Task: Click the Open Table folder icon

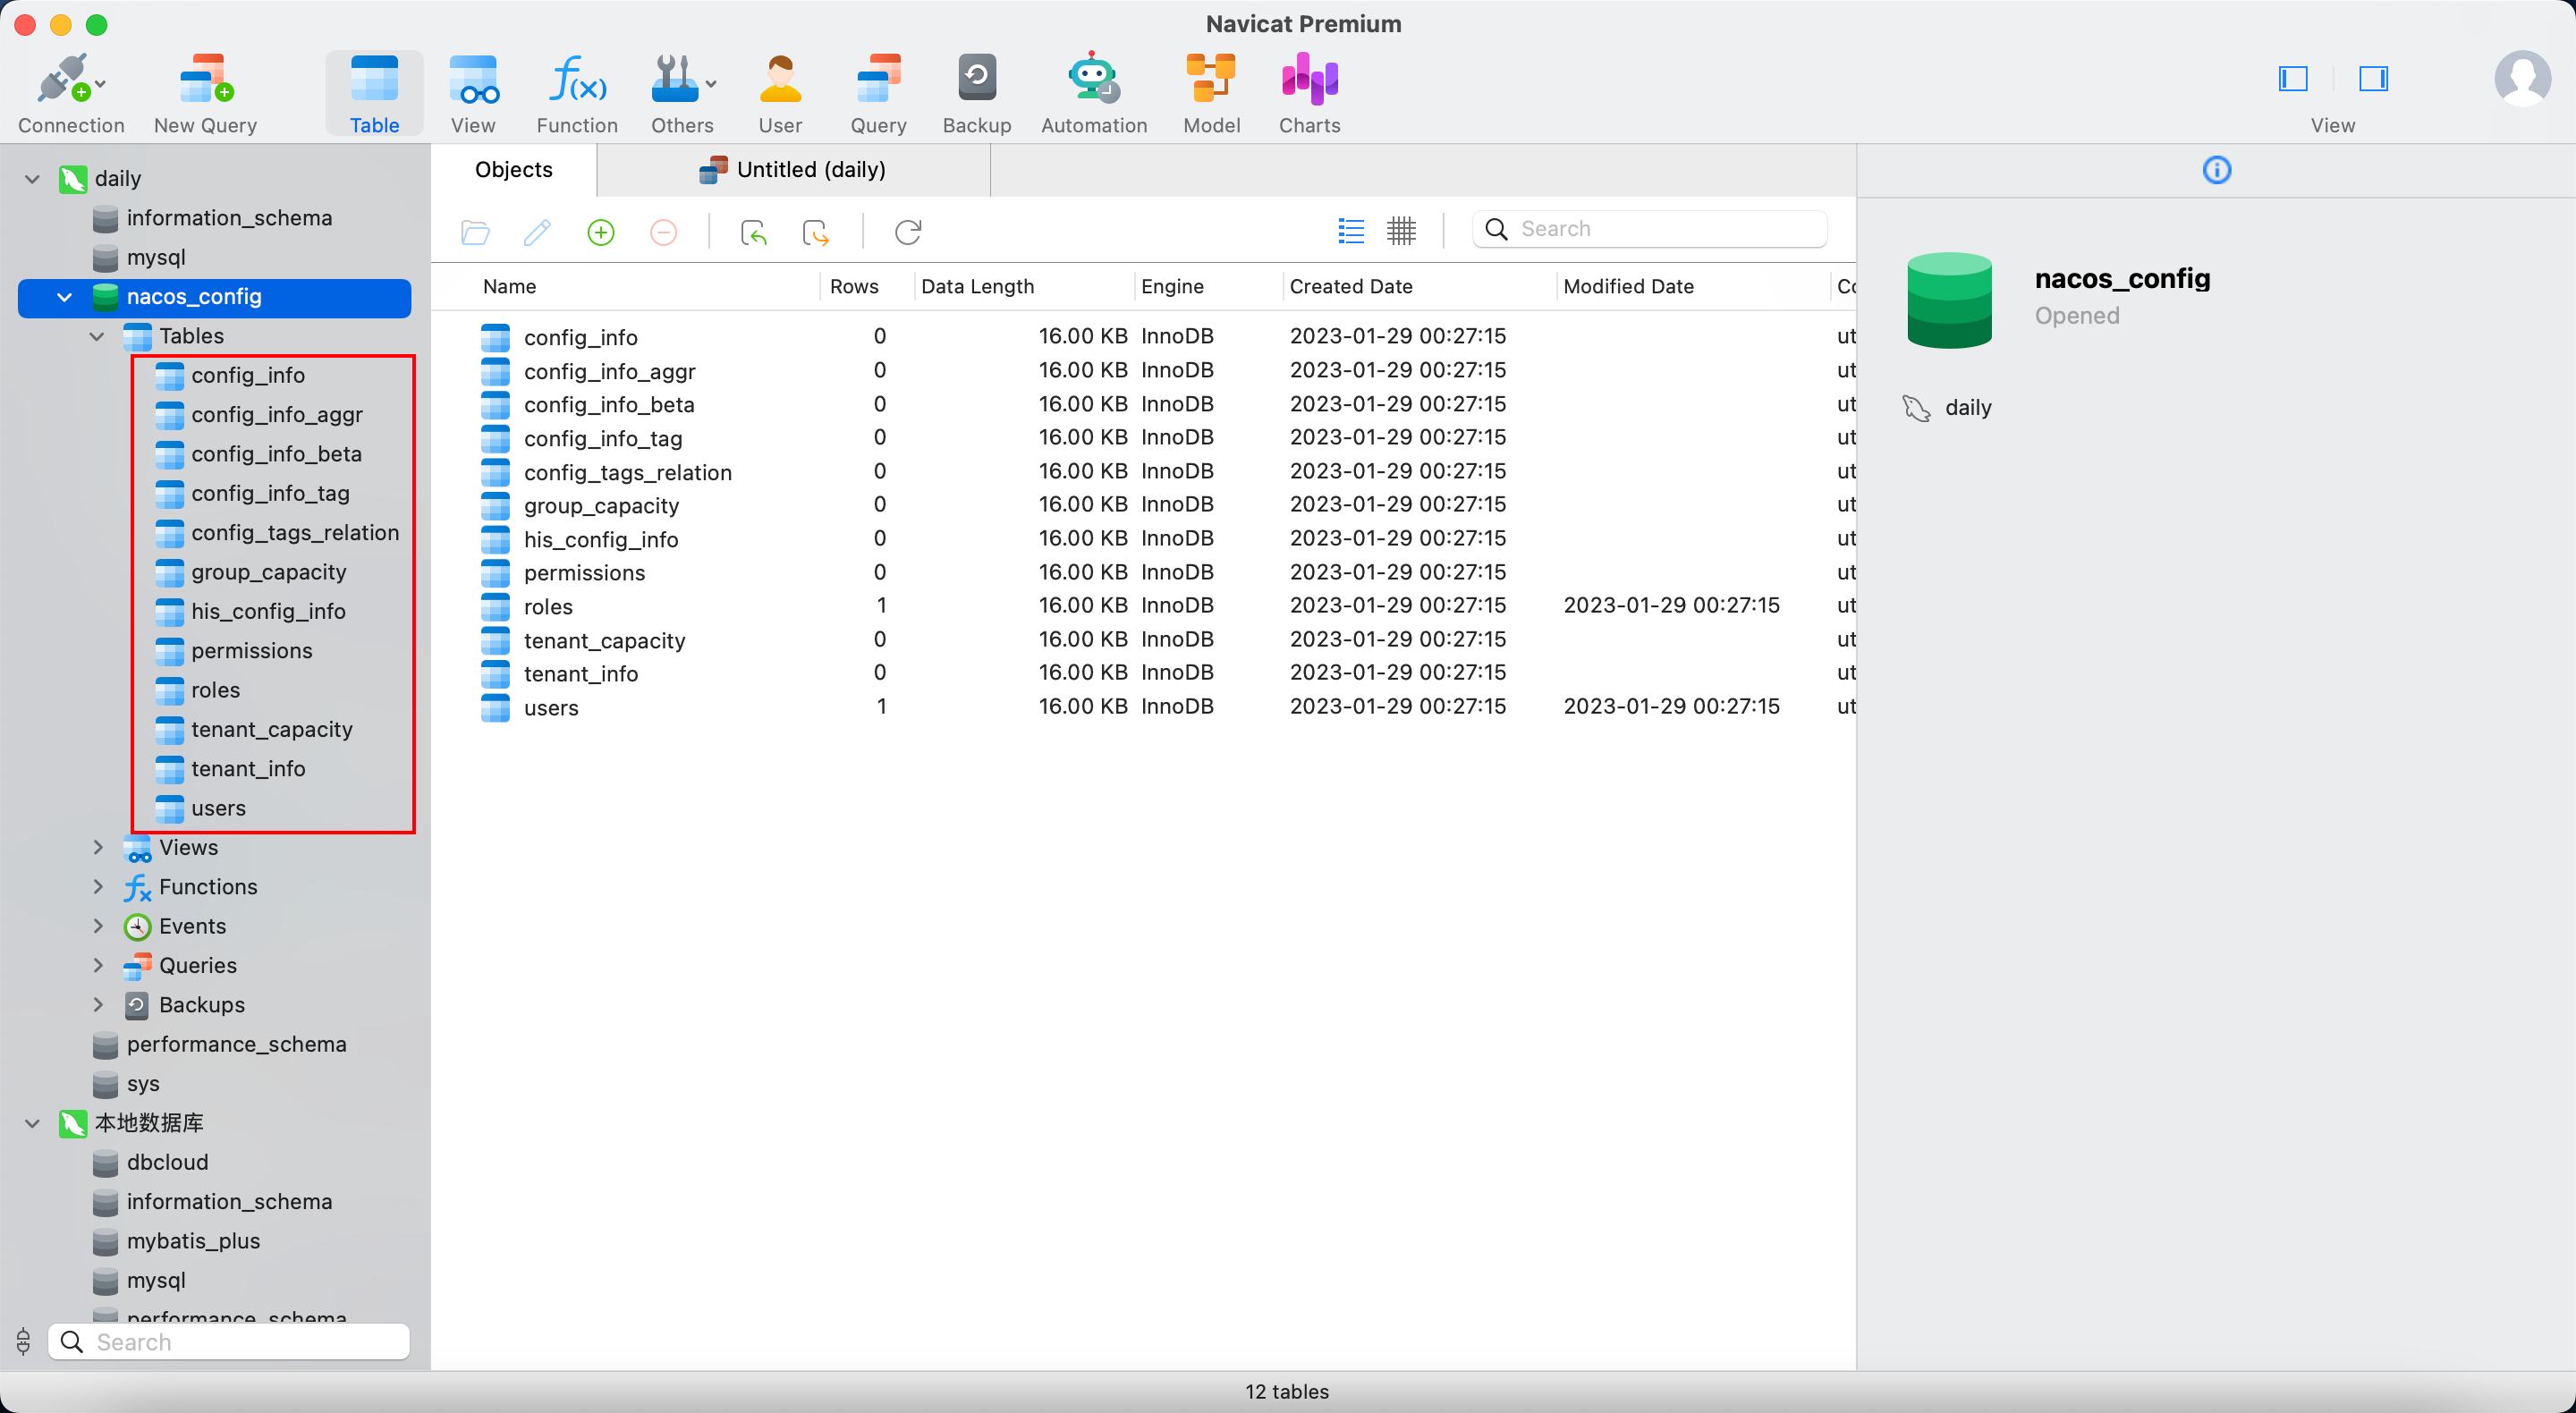Action: pos(475,233)
